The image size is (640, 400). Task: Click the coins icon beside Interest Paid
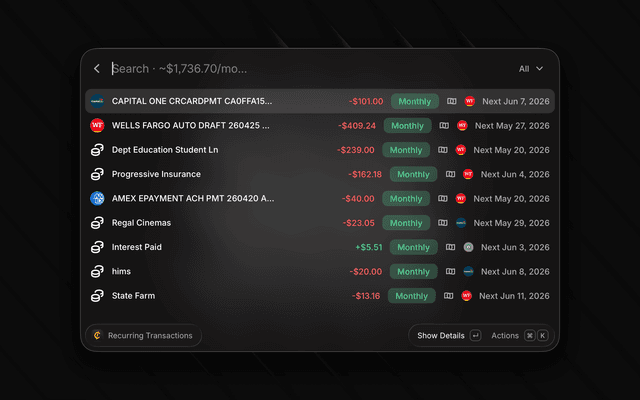pos(97,247)
